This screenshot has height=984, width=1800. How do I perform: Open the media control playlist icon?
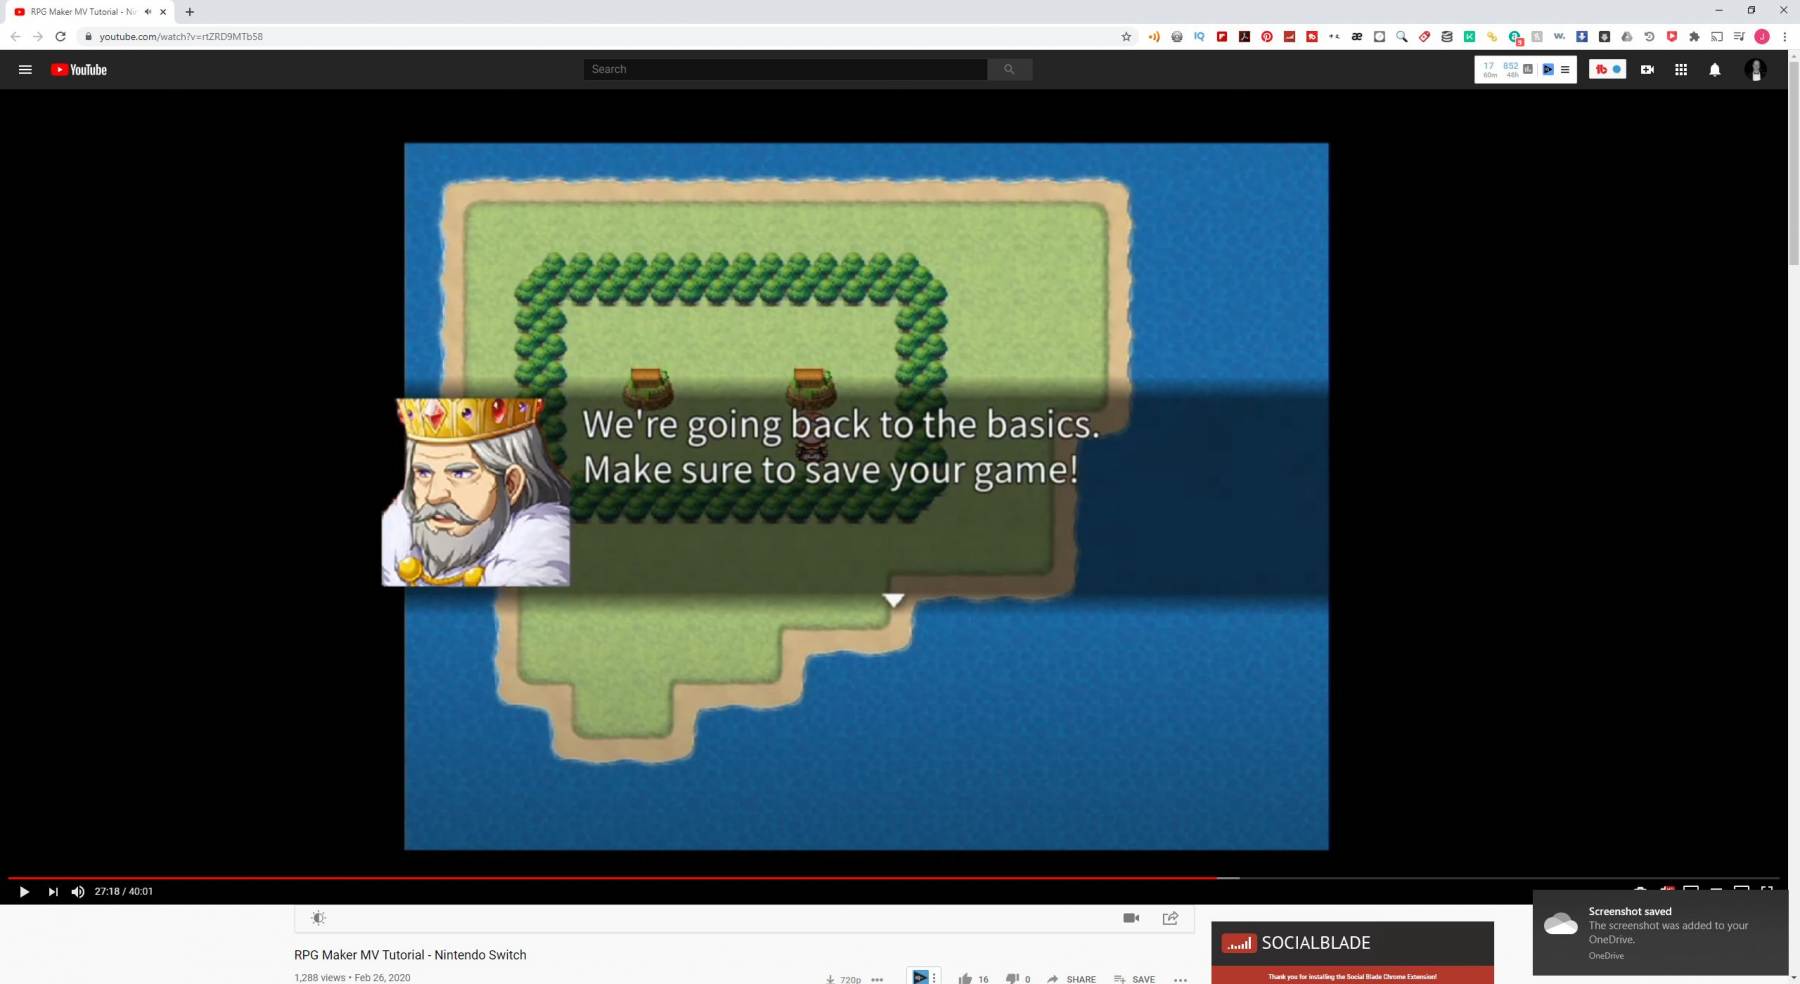point(1739,36)
